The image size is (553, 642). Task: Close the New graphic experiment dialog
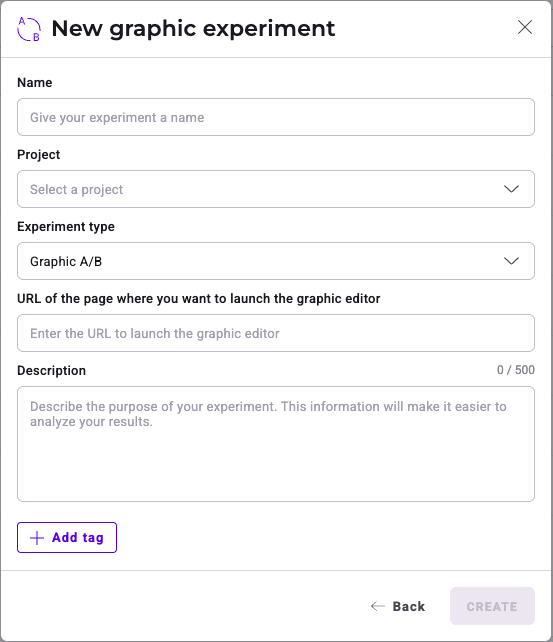pyautogui.click(x=525, y=27)
